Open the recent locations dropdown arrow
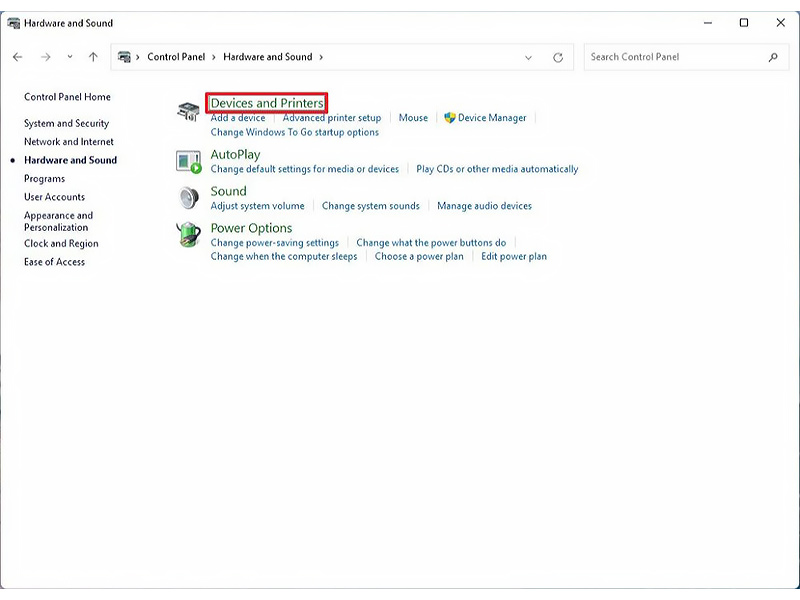Viewport: 800px width, 600px height. tap(70, 57)
